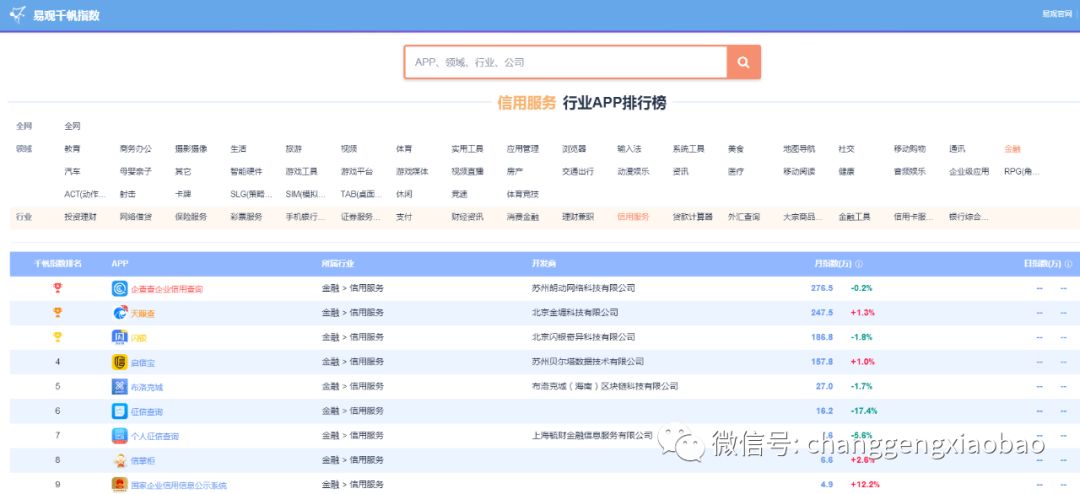Image resolution: width=1080 pixels, height=494 pixels.
Task: Choose the 外汇查询 industry filter
Action: pyautogui.click(x=744, y=217)
